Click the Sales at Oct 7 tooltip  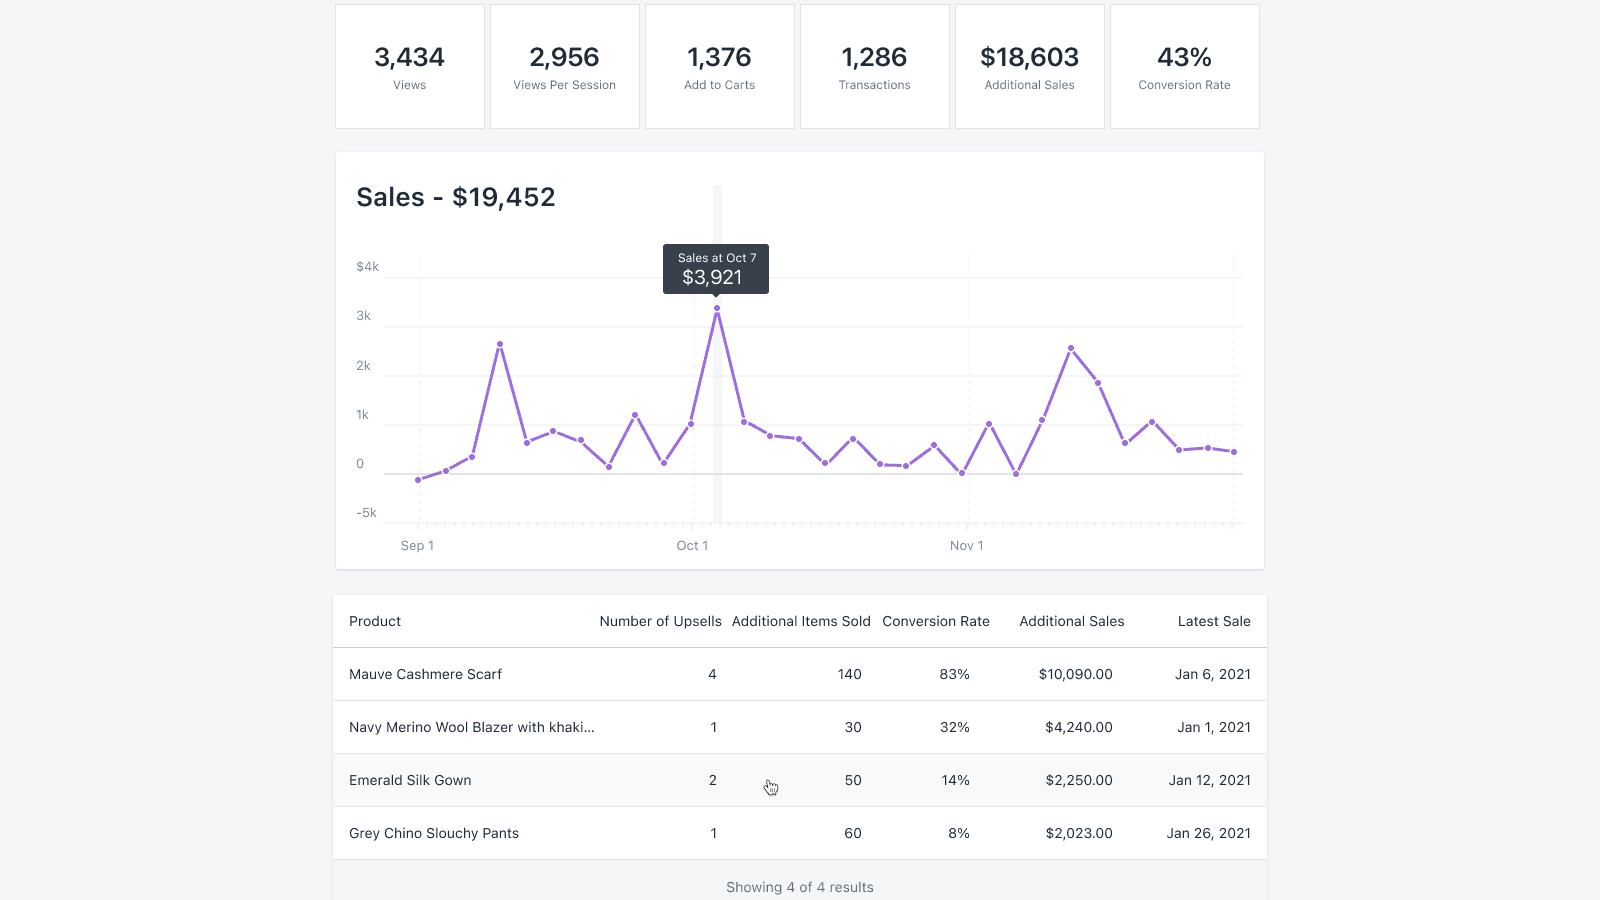pos(716,268)
